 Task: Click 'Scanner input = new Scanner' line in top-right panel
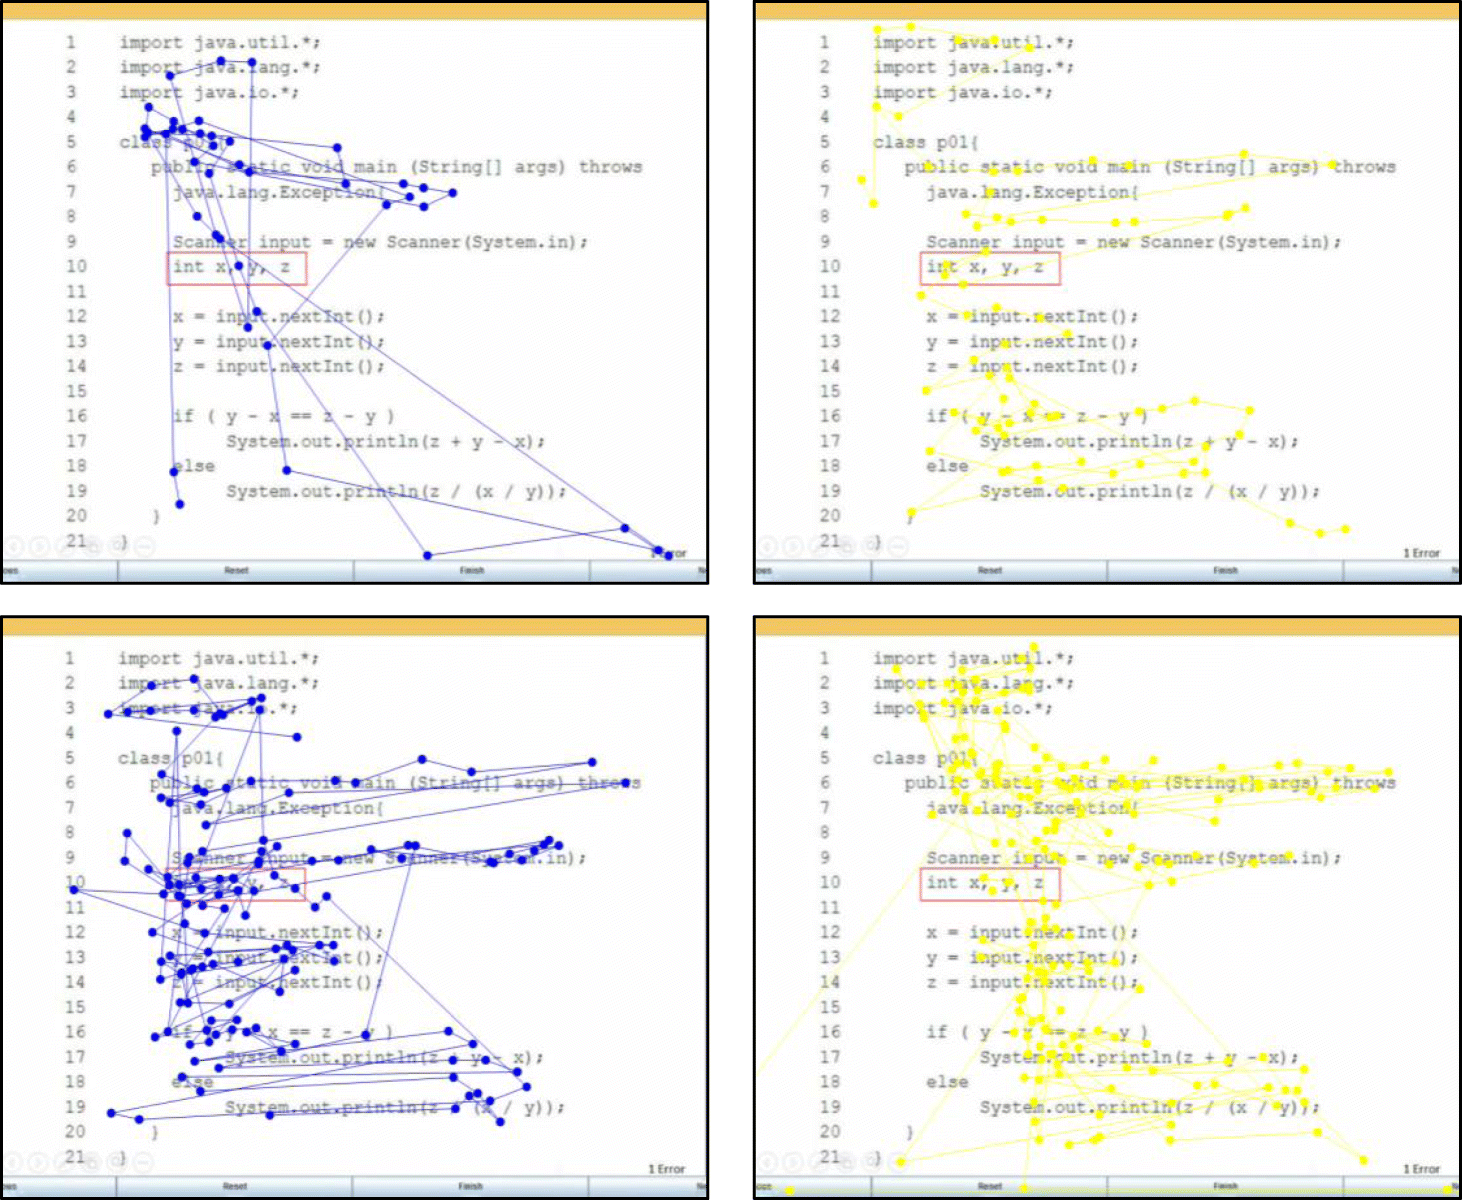(x=1134, y=242)
